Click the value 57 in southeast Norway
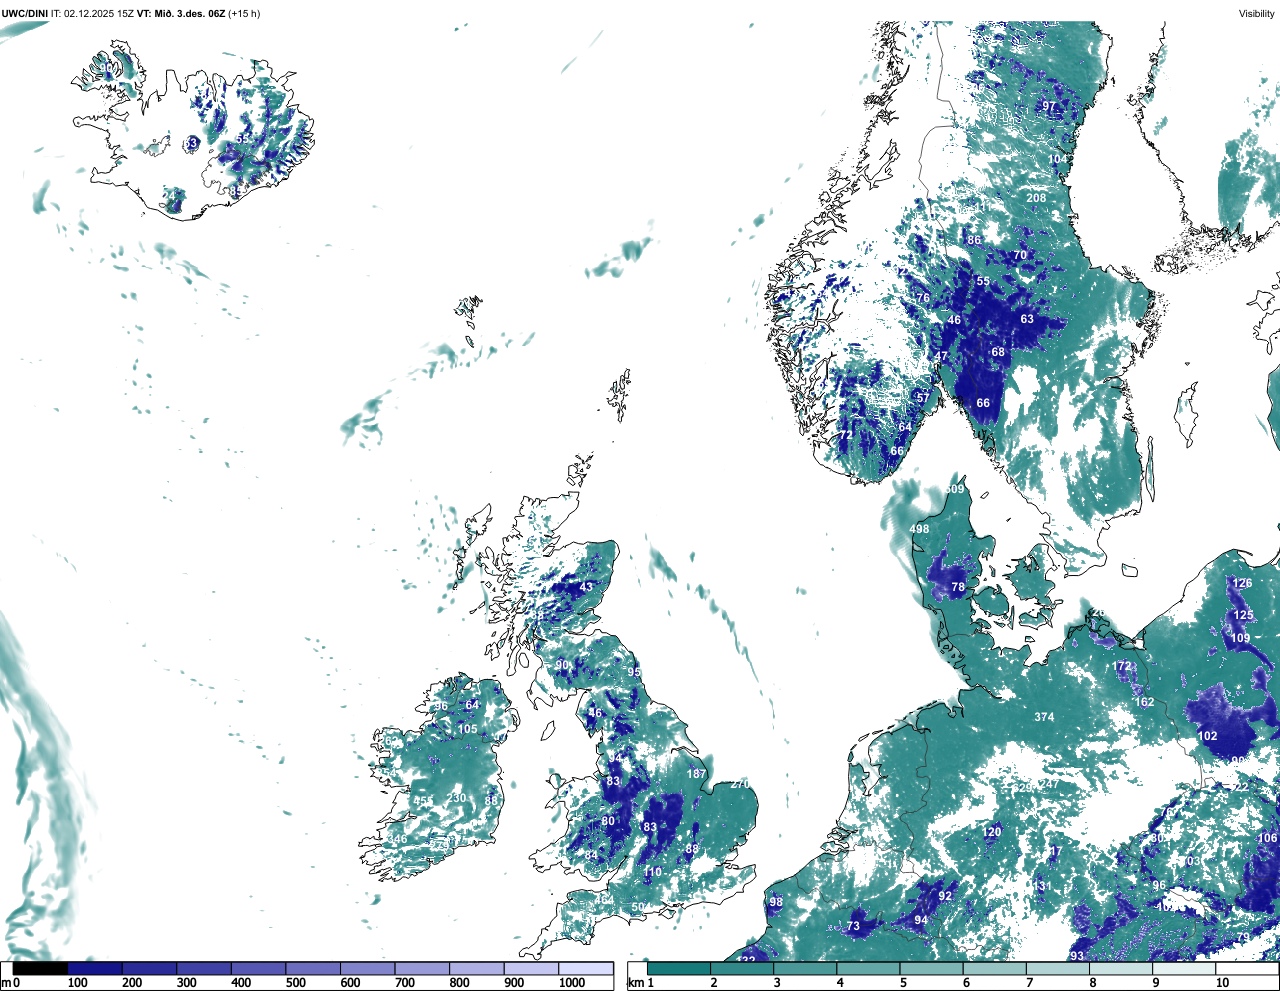Image resolution: width=1280 pixels, height=991 pixels. (923, 398)
